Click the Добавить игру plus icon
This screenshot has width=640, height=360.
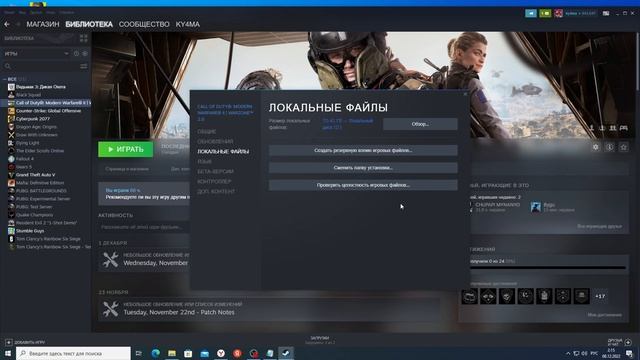[9, 342]
